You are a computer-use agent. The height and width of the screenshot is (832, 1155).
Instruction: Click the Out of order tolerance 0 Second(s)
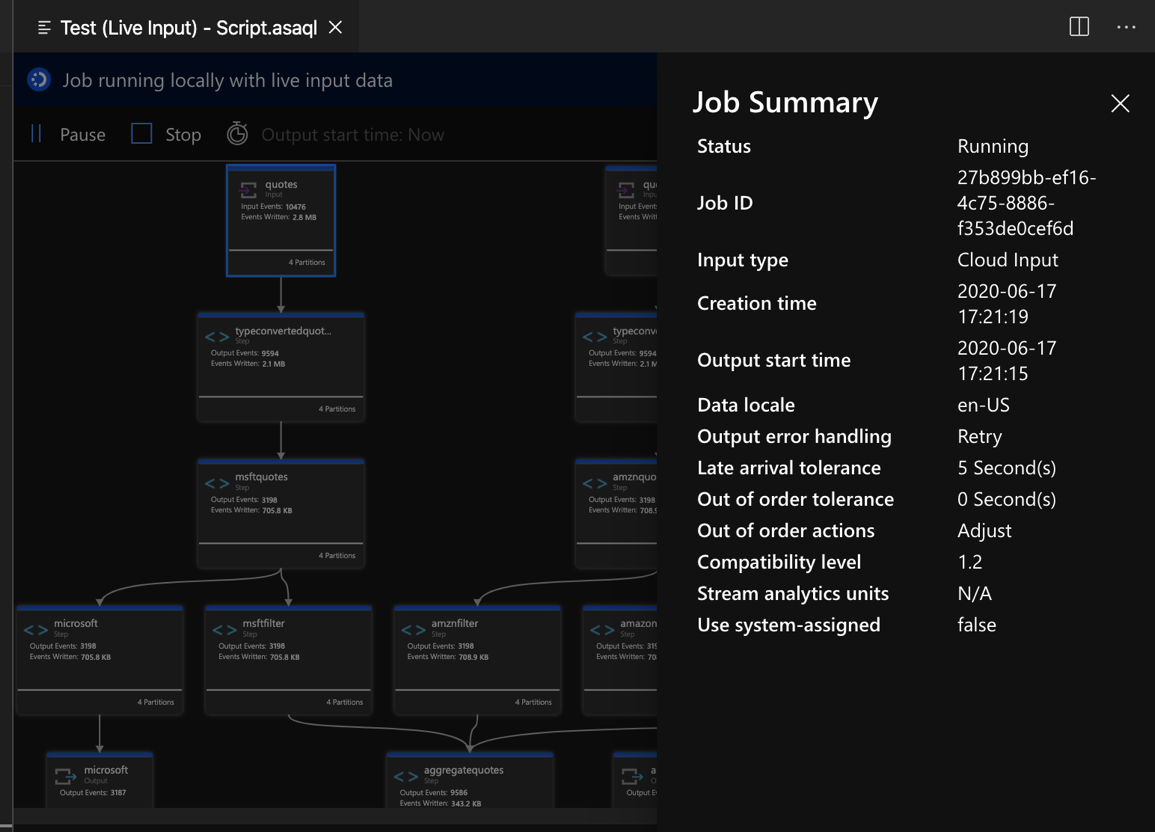click(x=1006, y=499)
